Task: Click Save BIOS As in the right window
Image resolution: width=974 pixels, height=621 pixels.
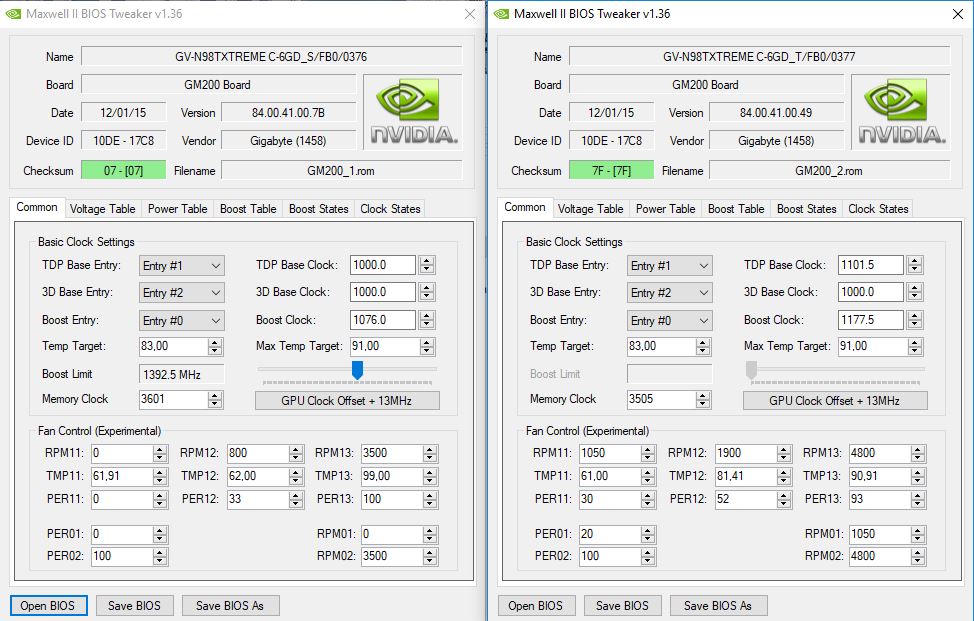Action: 718,605
